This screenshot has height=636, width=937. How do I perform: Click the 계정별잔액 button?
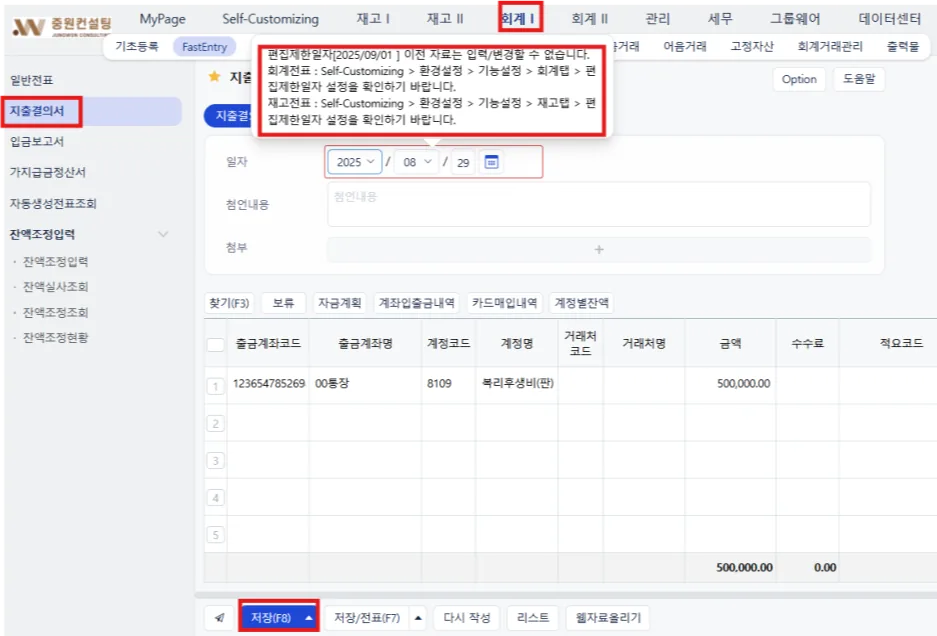581,303
